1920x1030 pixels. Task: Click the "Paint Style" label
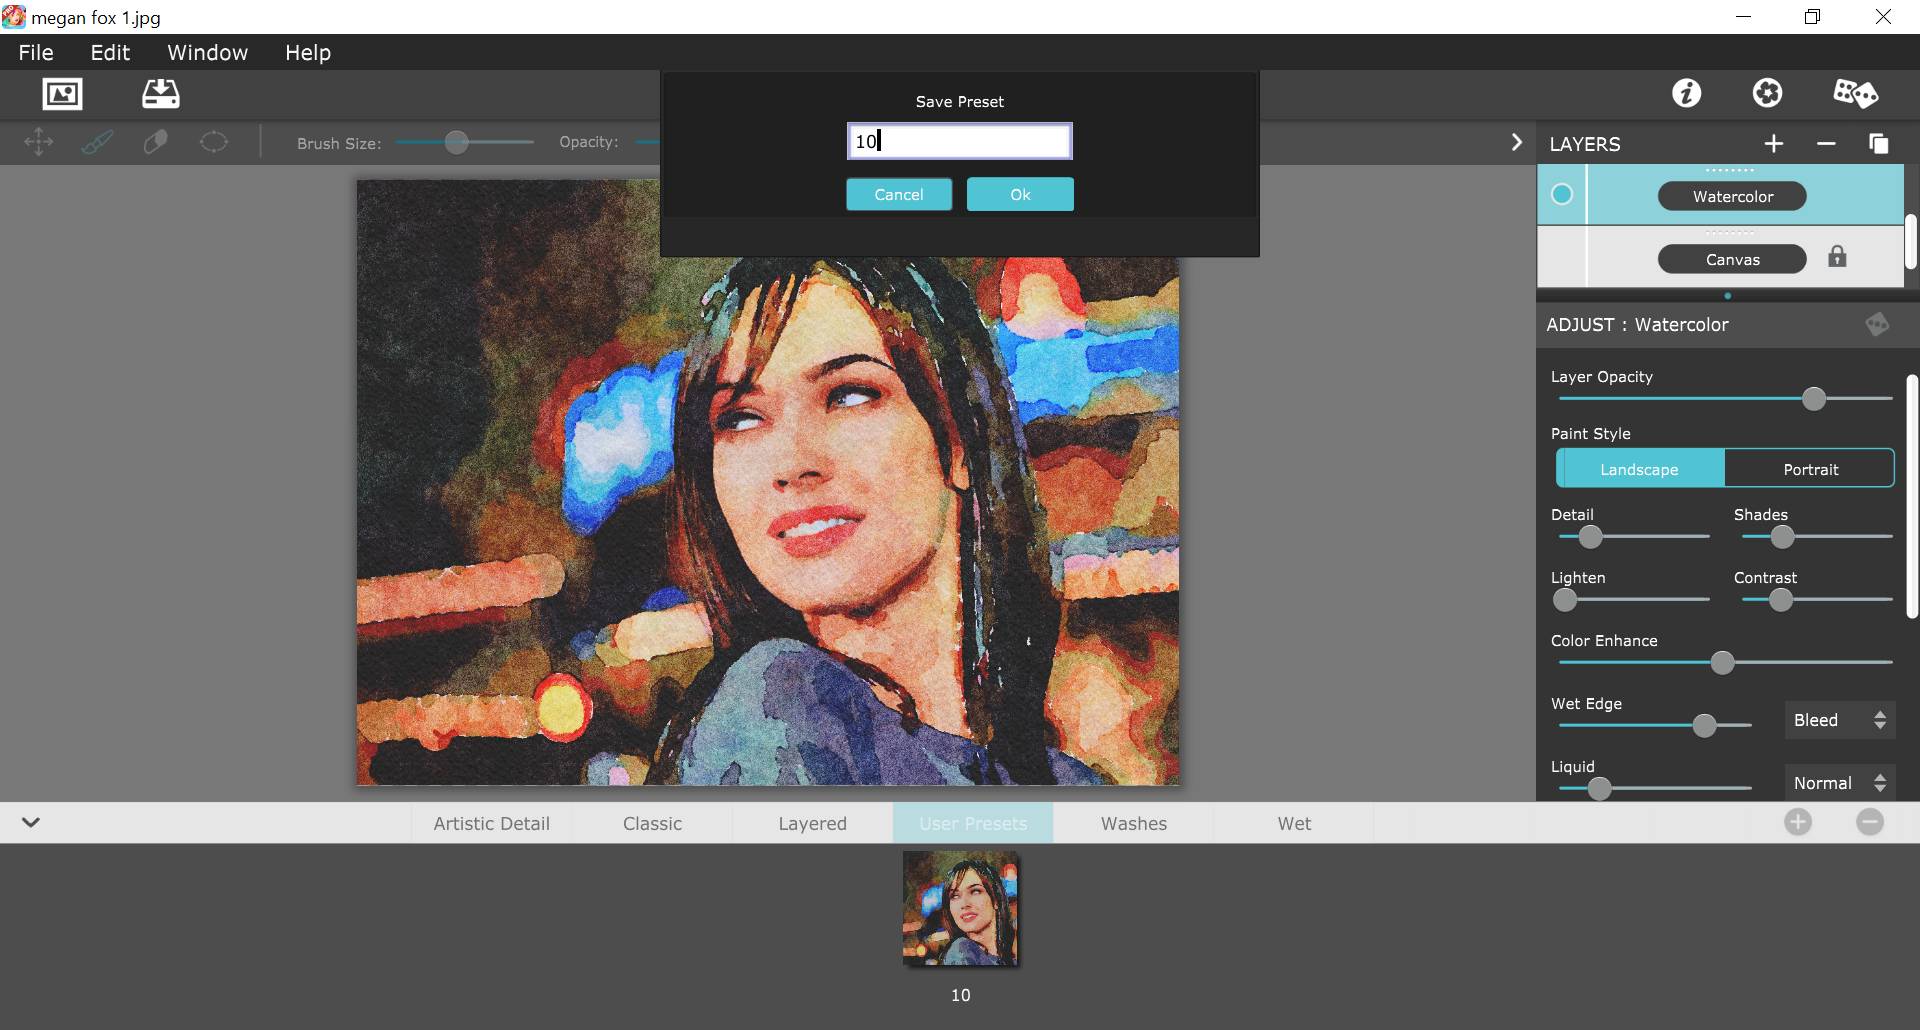coord(1590,433)
